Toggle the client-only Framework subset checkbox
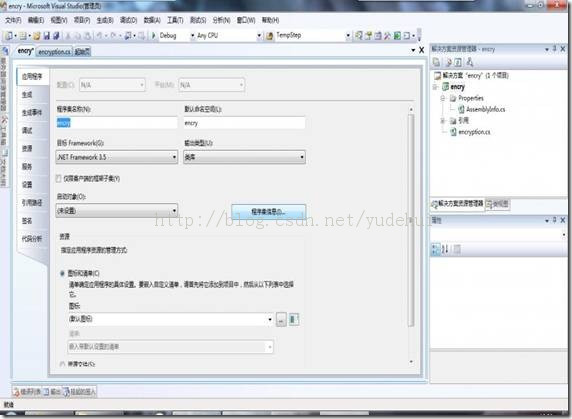Screen dimensions: 572x419 pos(59,179)
